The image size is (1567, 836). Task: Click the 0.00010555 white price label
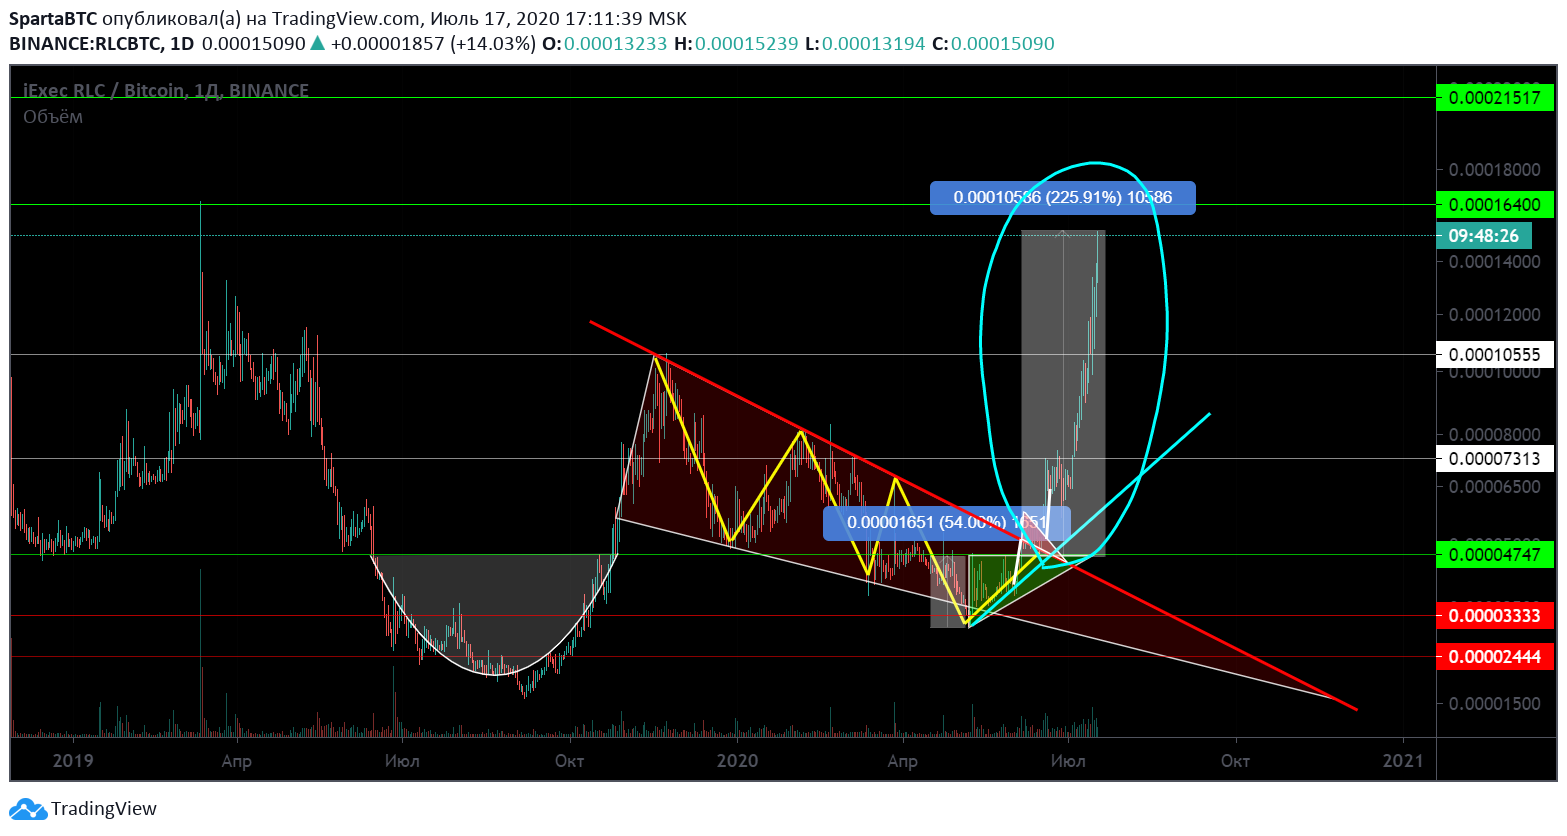pos(1494,354)
